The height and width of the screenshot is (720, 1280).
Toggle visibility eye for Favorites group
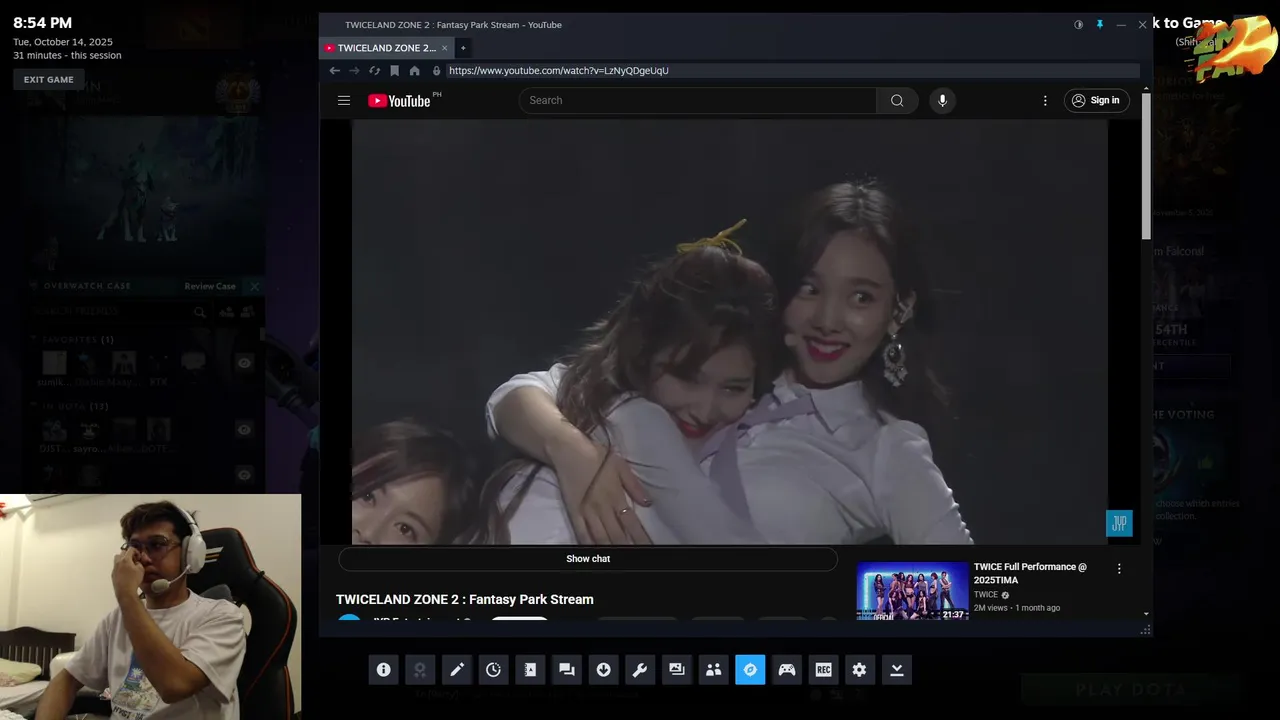(244, 363)
